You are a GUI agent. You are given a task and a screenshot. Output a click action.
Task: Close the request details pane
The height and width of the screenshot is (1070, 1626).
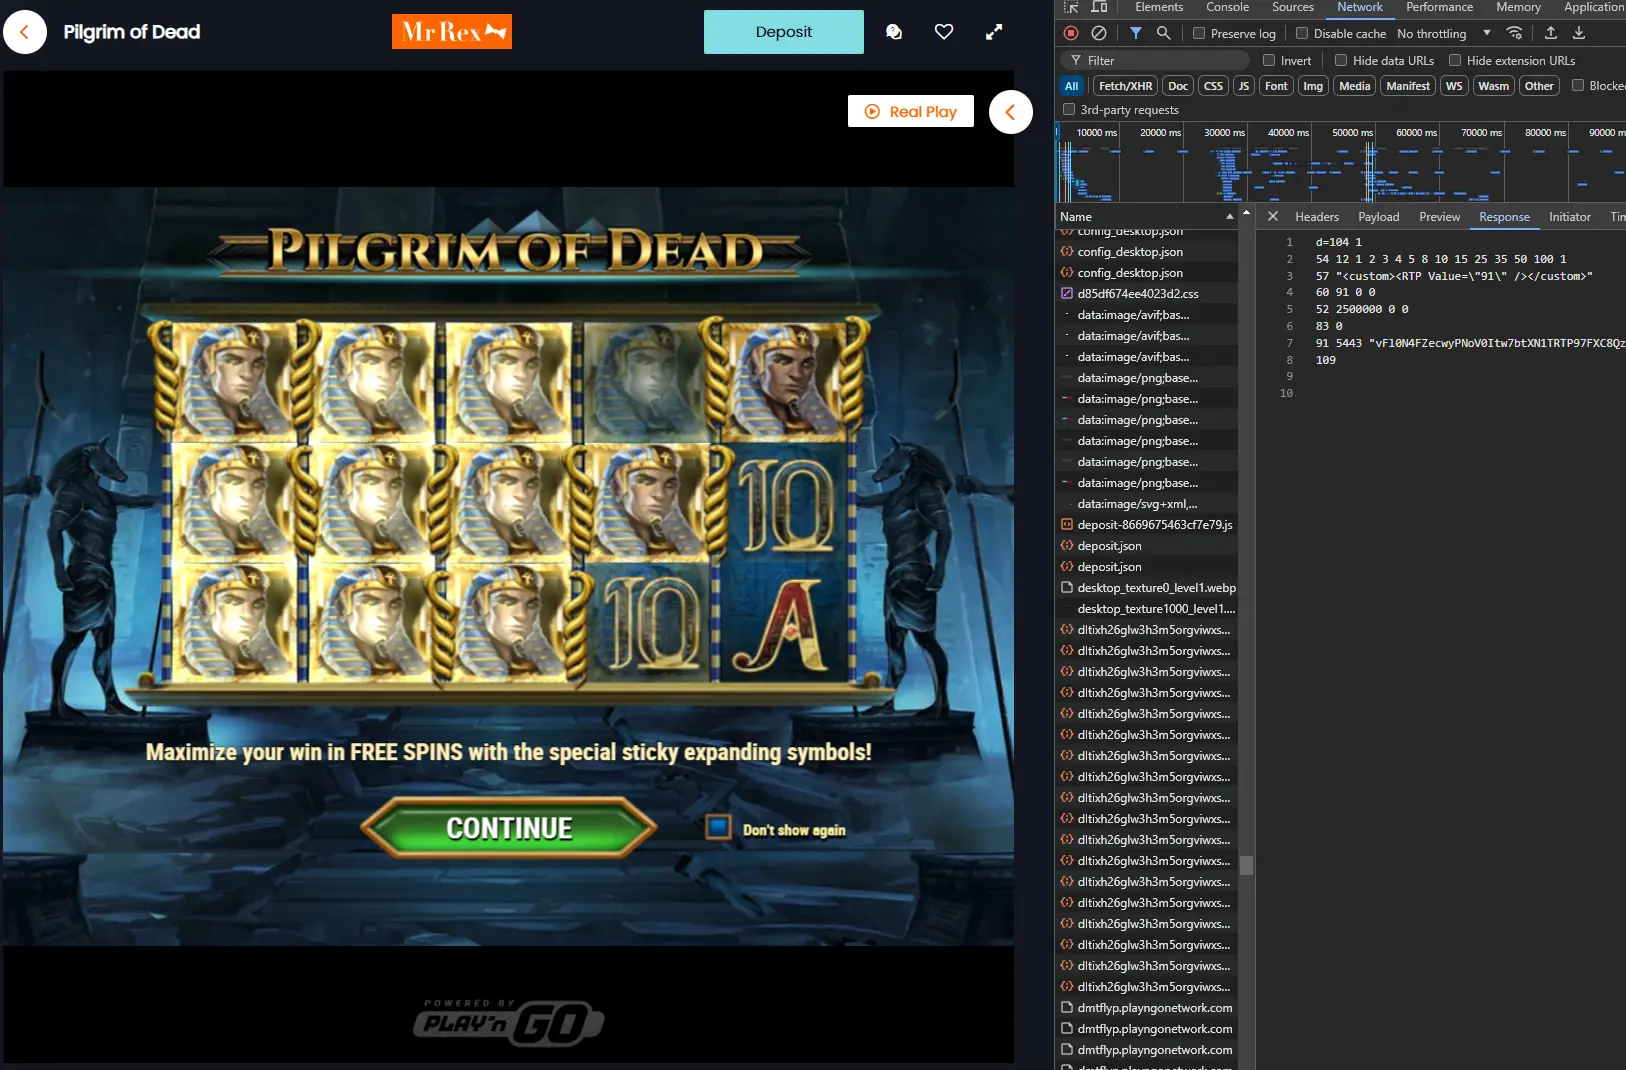click(1273, 216)
